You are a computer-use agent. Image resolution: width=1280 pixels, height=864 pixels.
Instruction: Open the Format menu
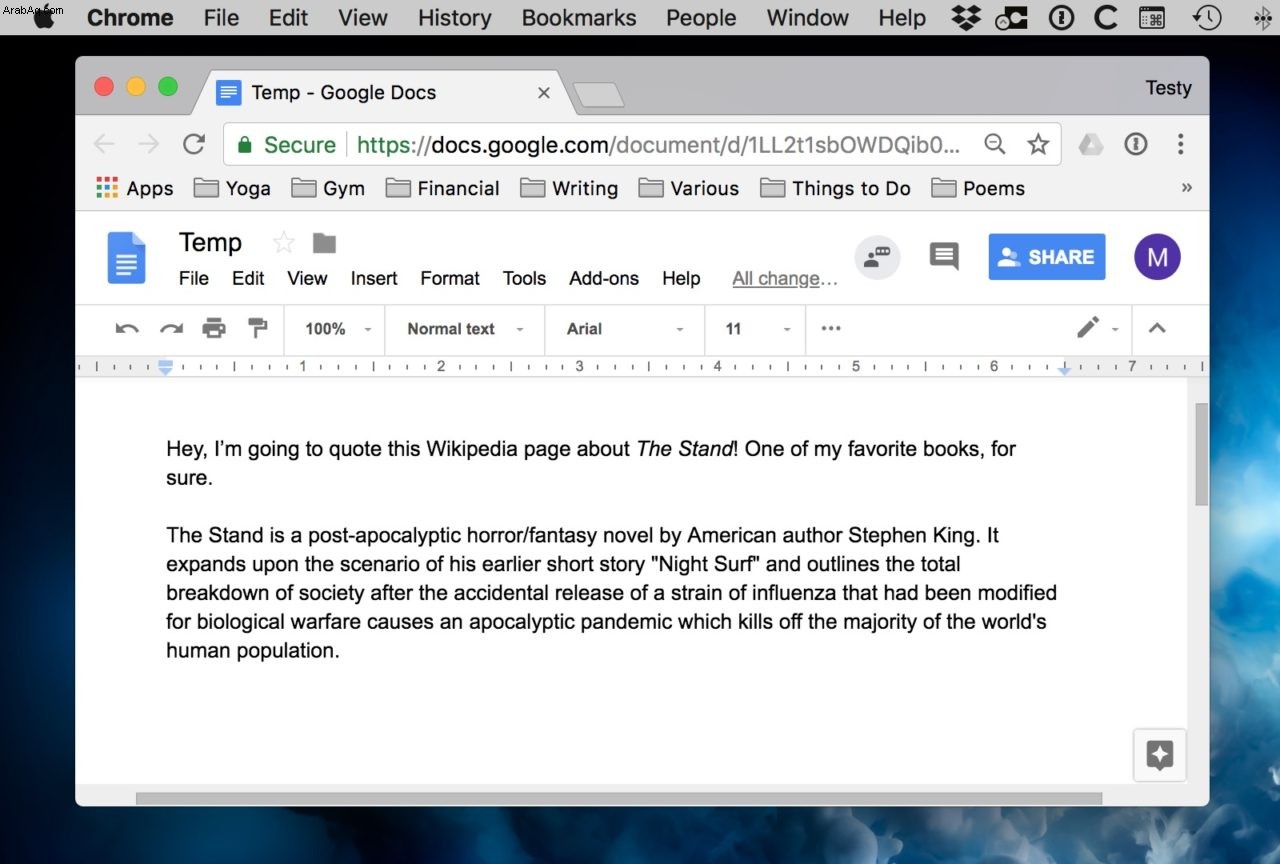point(450,278)
